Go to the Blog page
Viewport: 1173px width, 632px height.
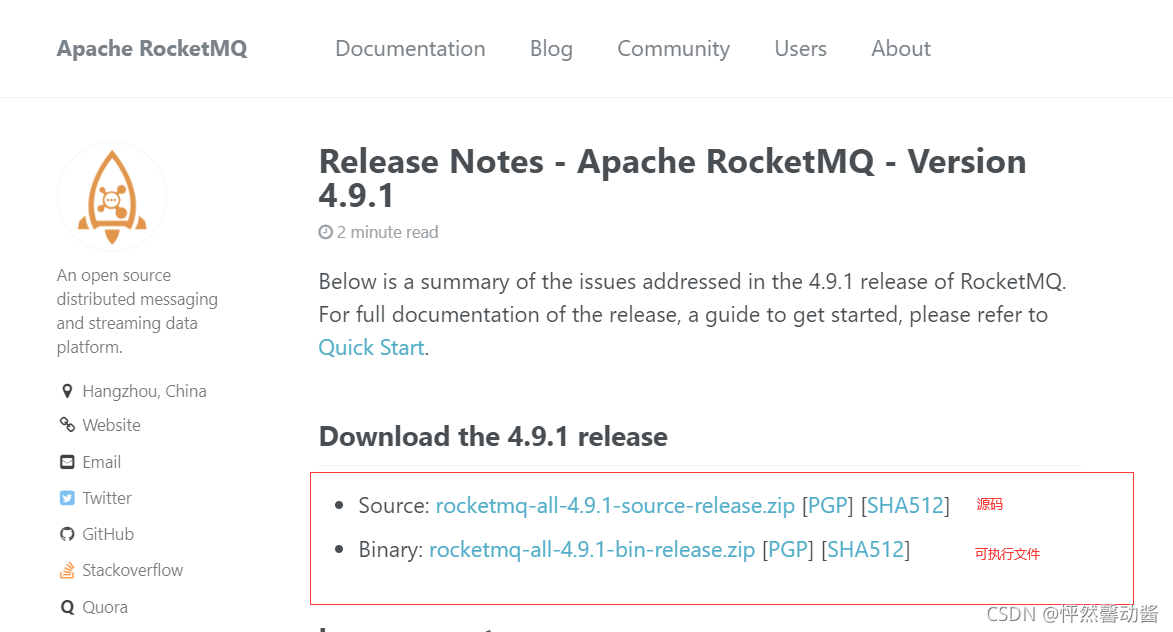551,49
